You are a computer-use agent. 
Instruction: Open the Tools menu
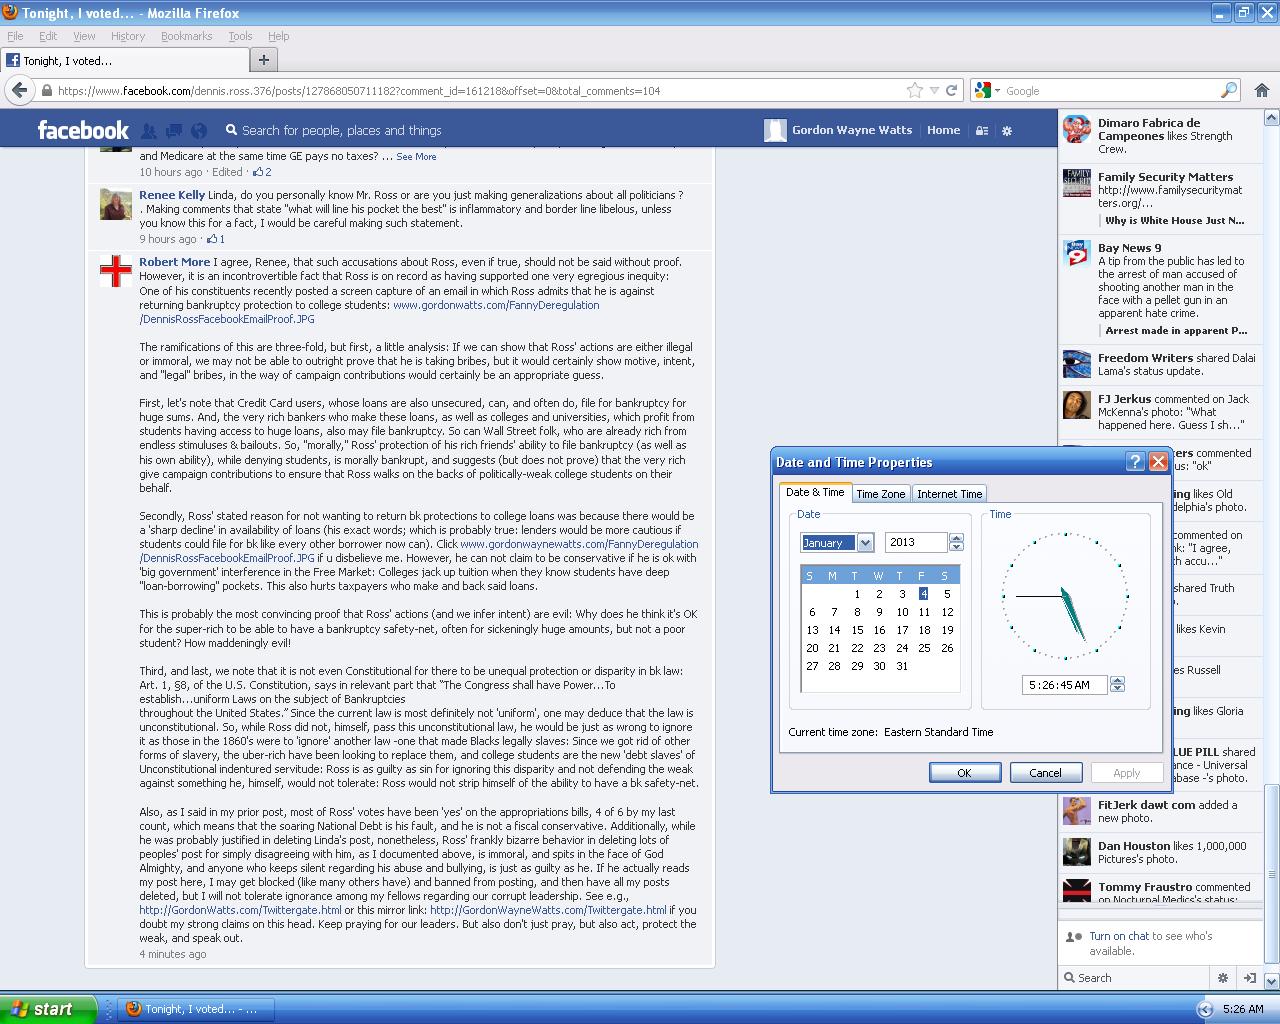pos(240,36)
